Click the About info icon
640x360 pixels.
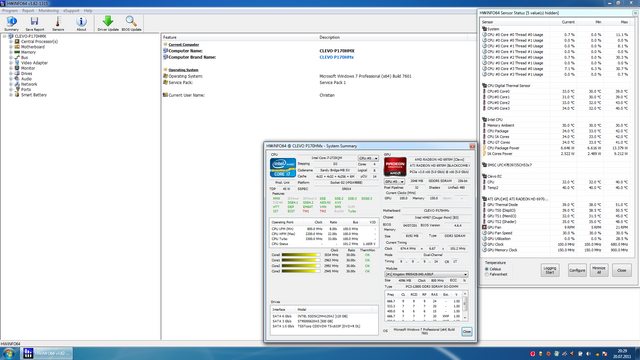coord(81,24)
